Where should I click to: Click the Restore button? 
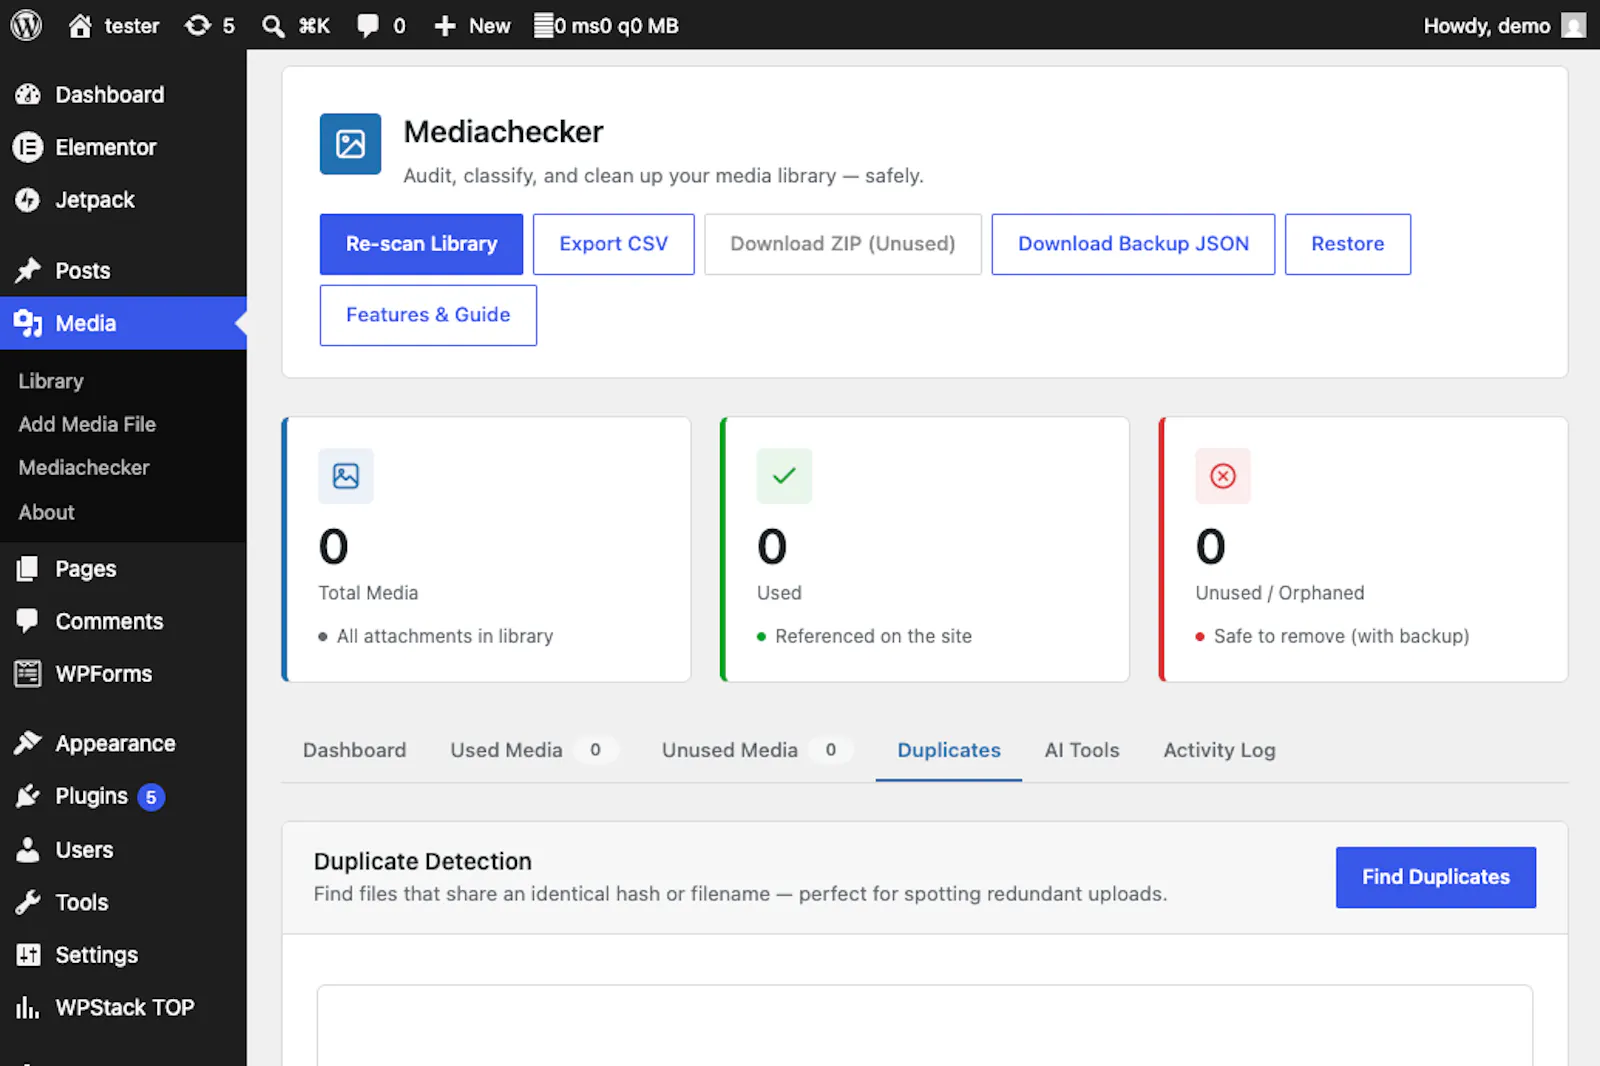point(1347,244)
